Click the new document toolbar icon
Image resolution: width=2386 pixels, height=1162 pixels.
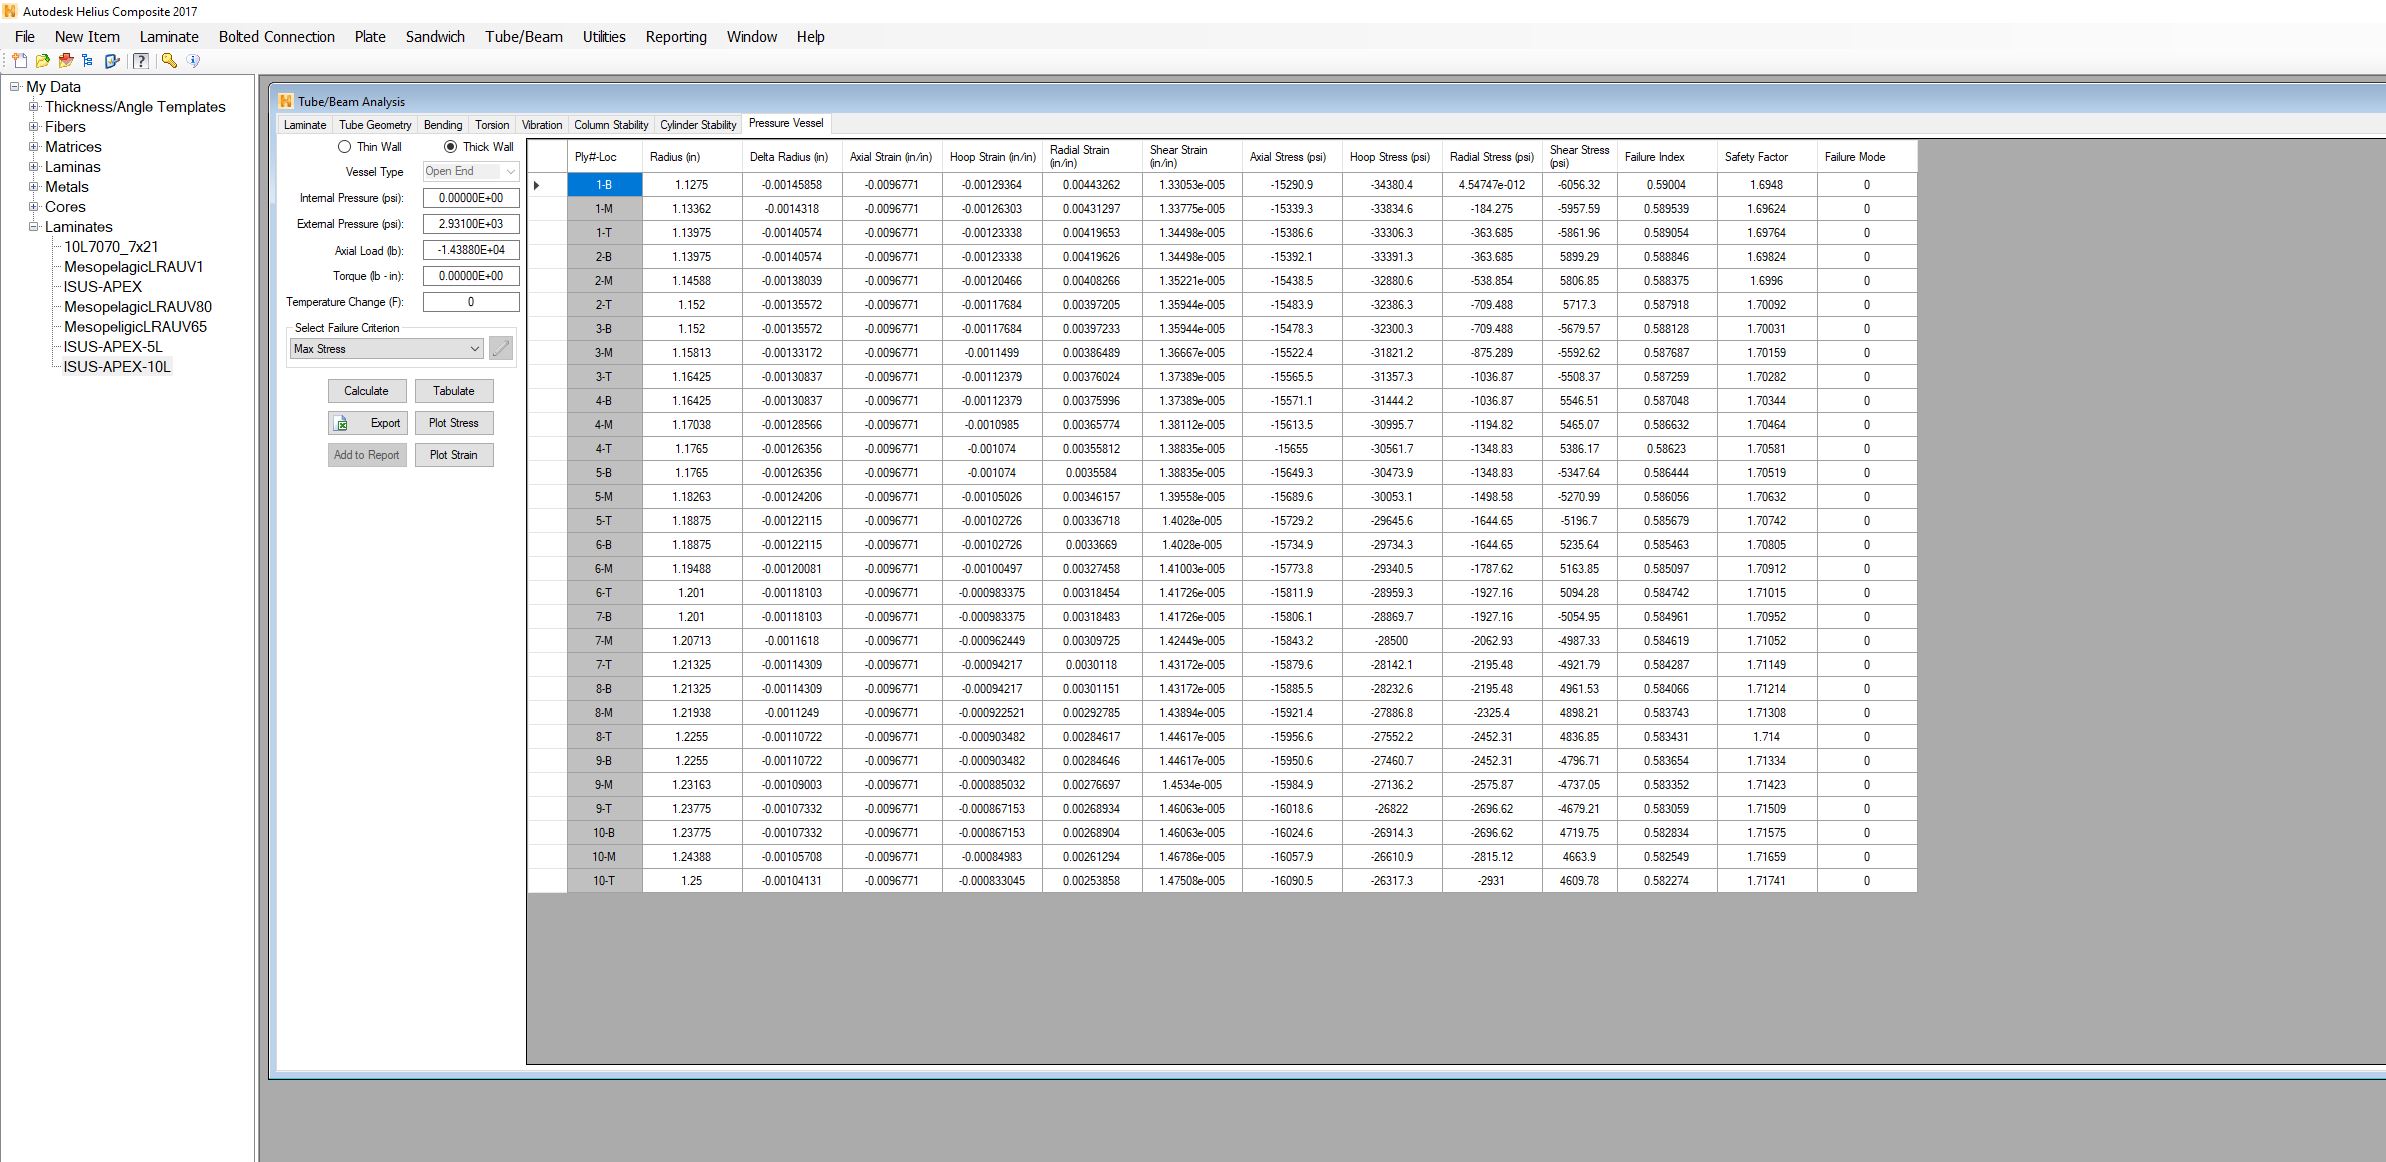(19, 61)
